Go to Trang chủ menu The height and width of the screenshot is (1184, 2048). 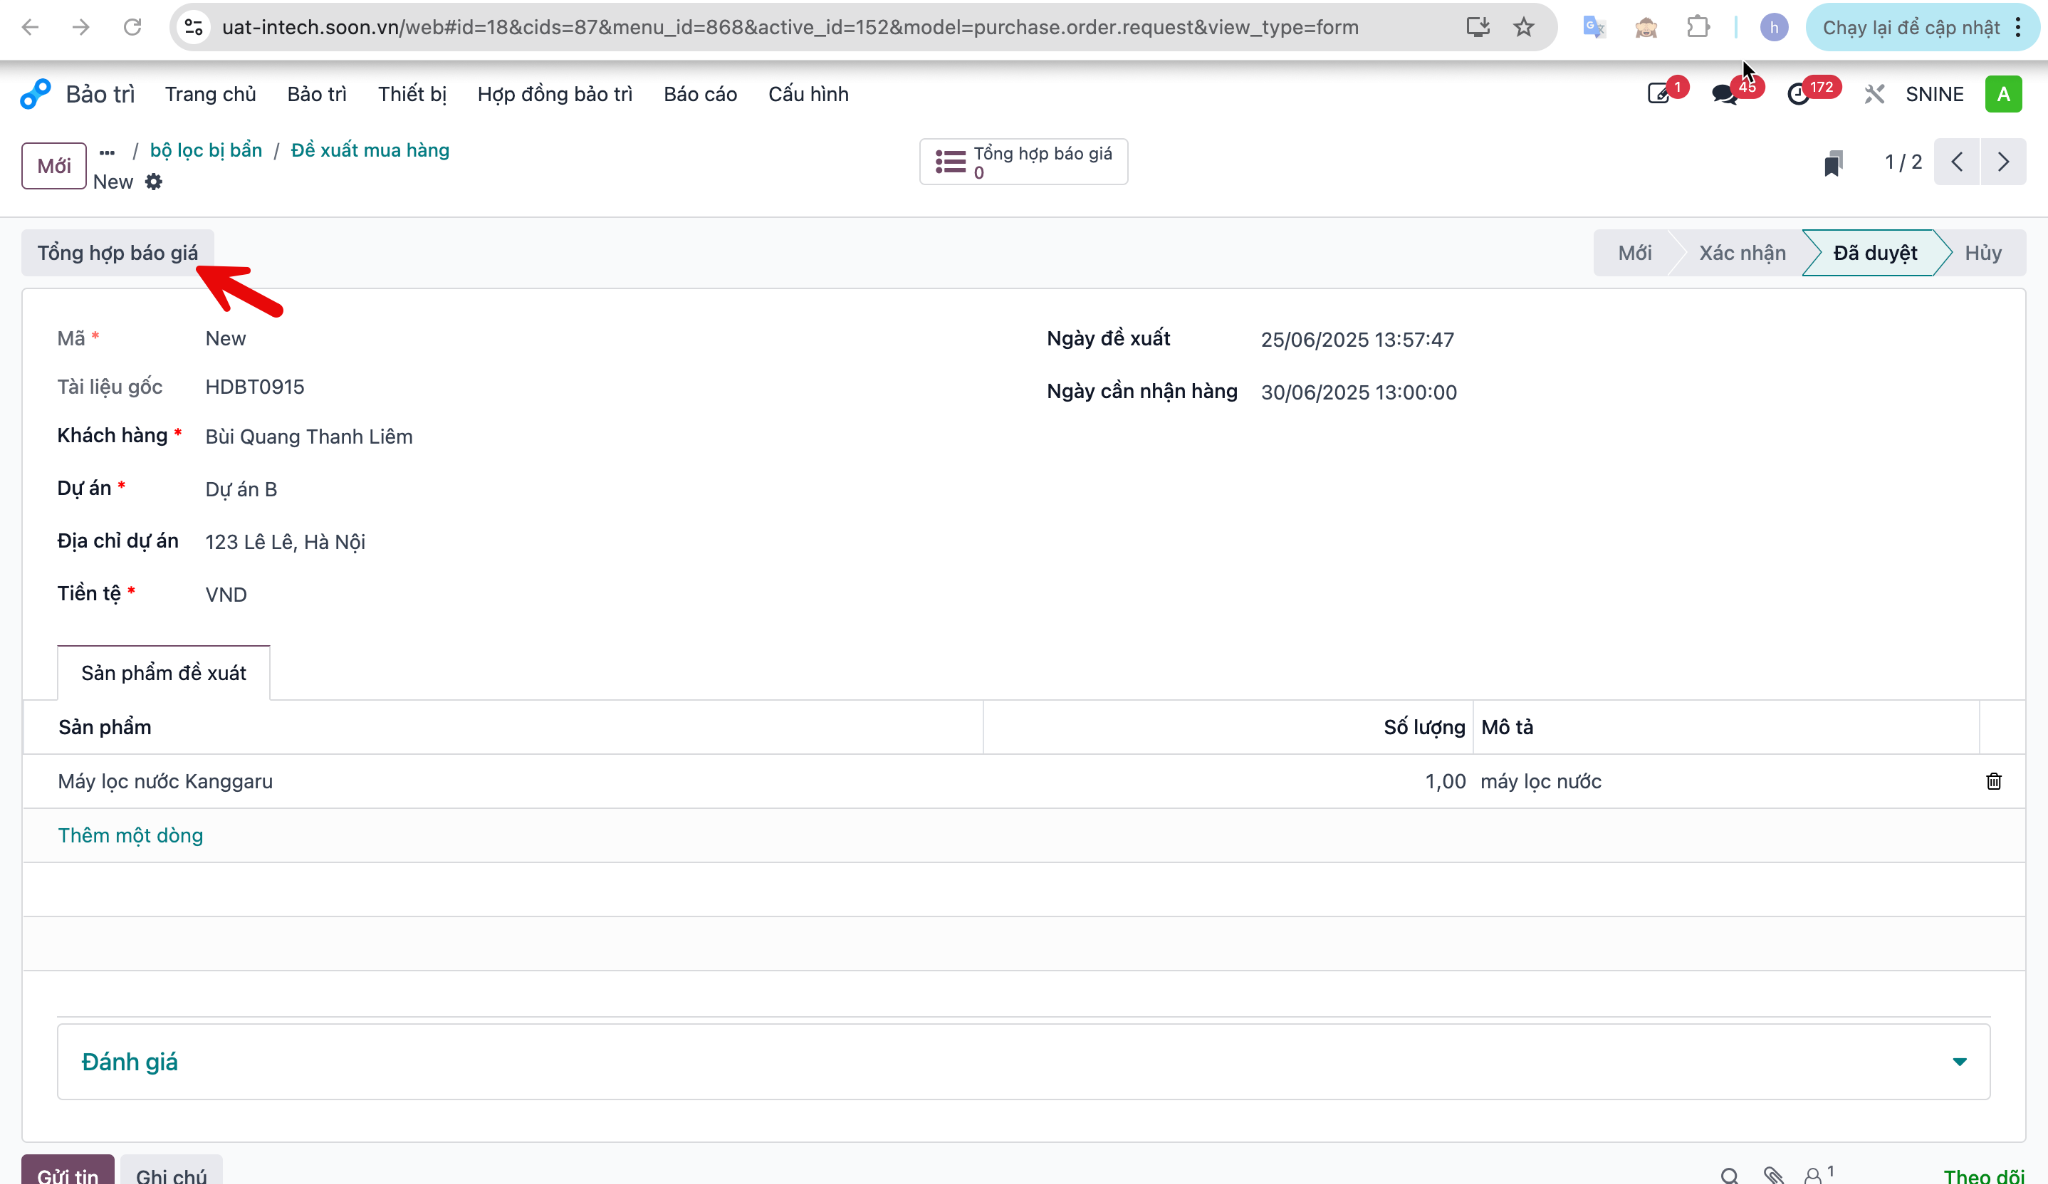point(211,94)
